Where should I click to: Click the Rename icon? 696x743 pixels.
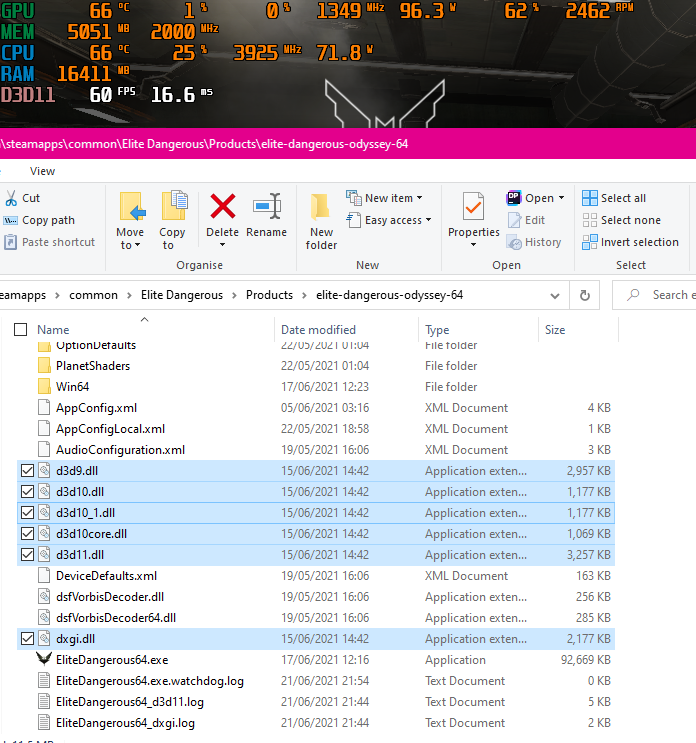(267, 206)
